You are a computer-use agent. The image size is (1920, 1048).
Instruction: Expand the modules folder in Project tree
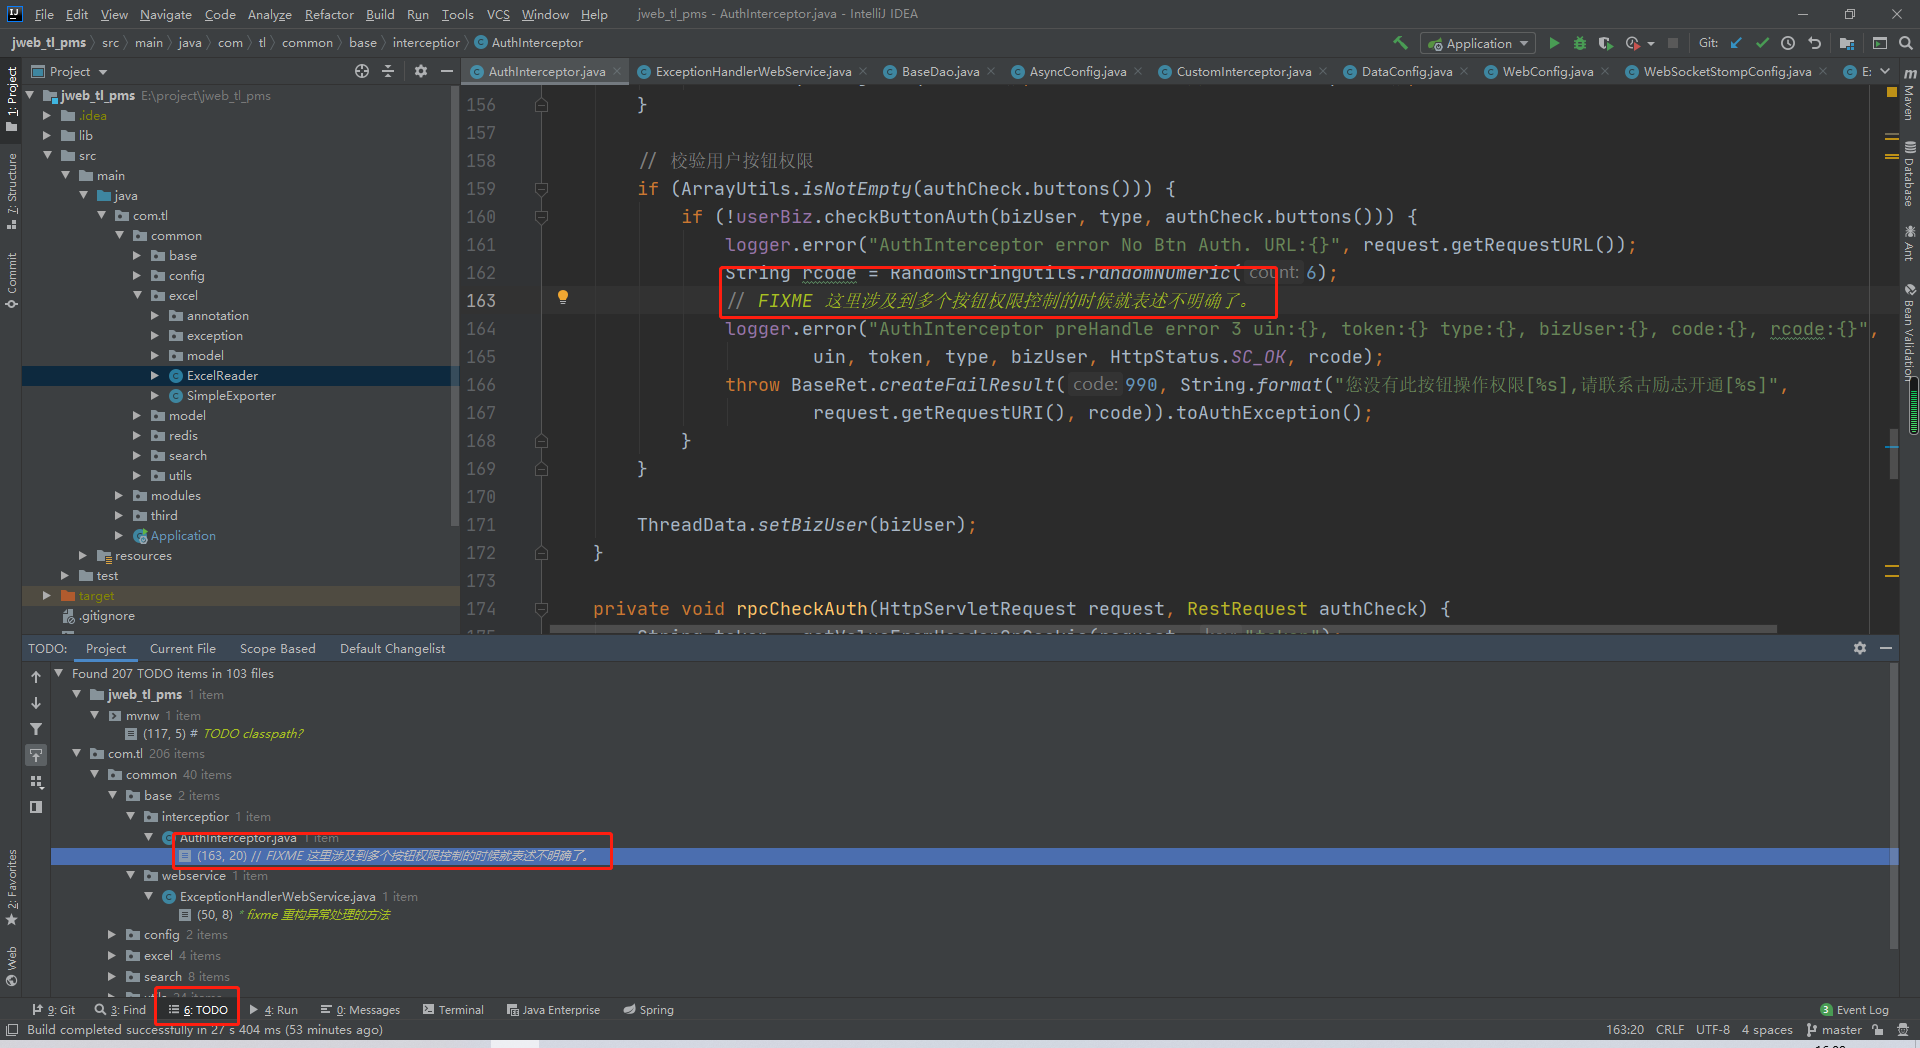pyautogui.click(x=119, y=496)
